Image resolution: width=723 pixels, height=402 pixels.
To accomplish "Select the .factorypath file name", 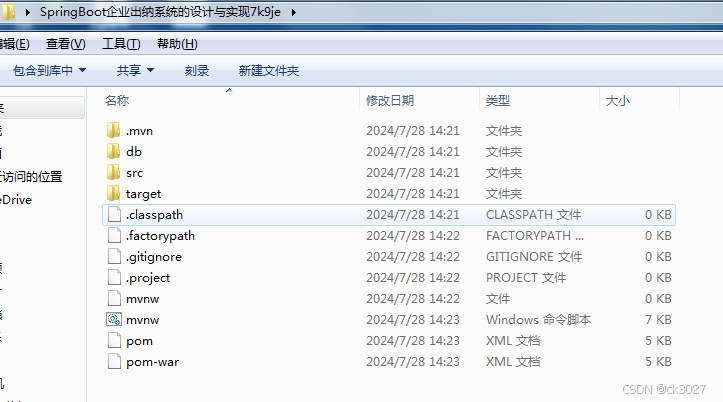I will pyautogui.click(x=160, y=236).
